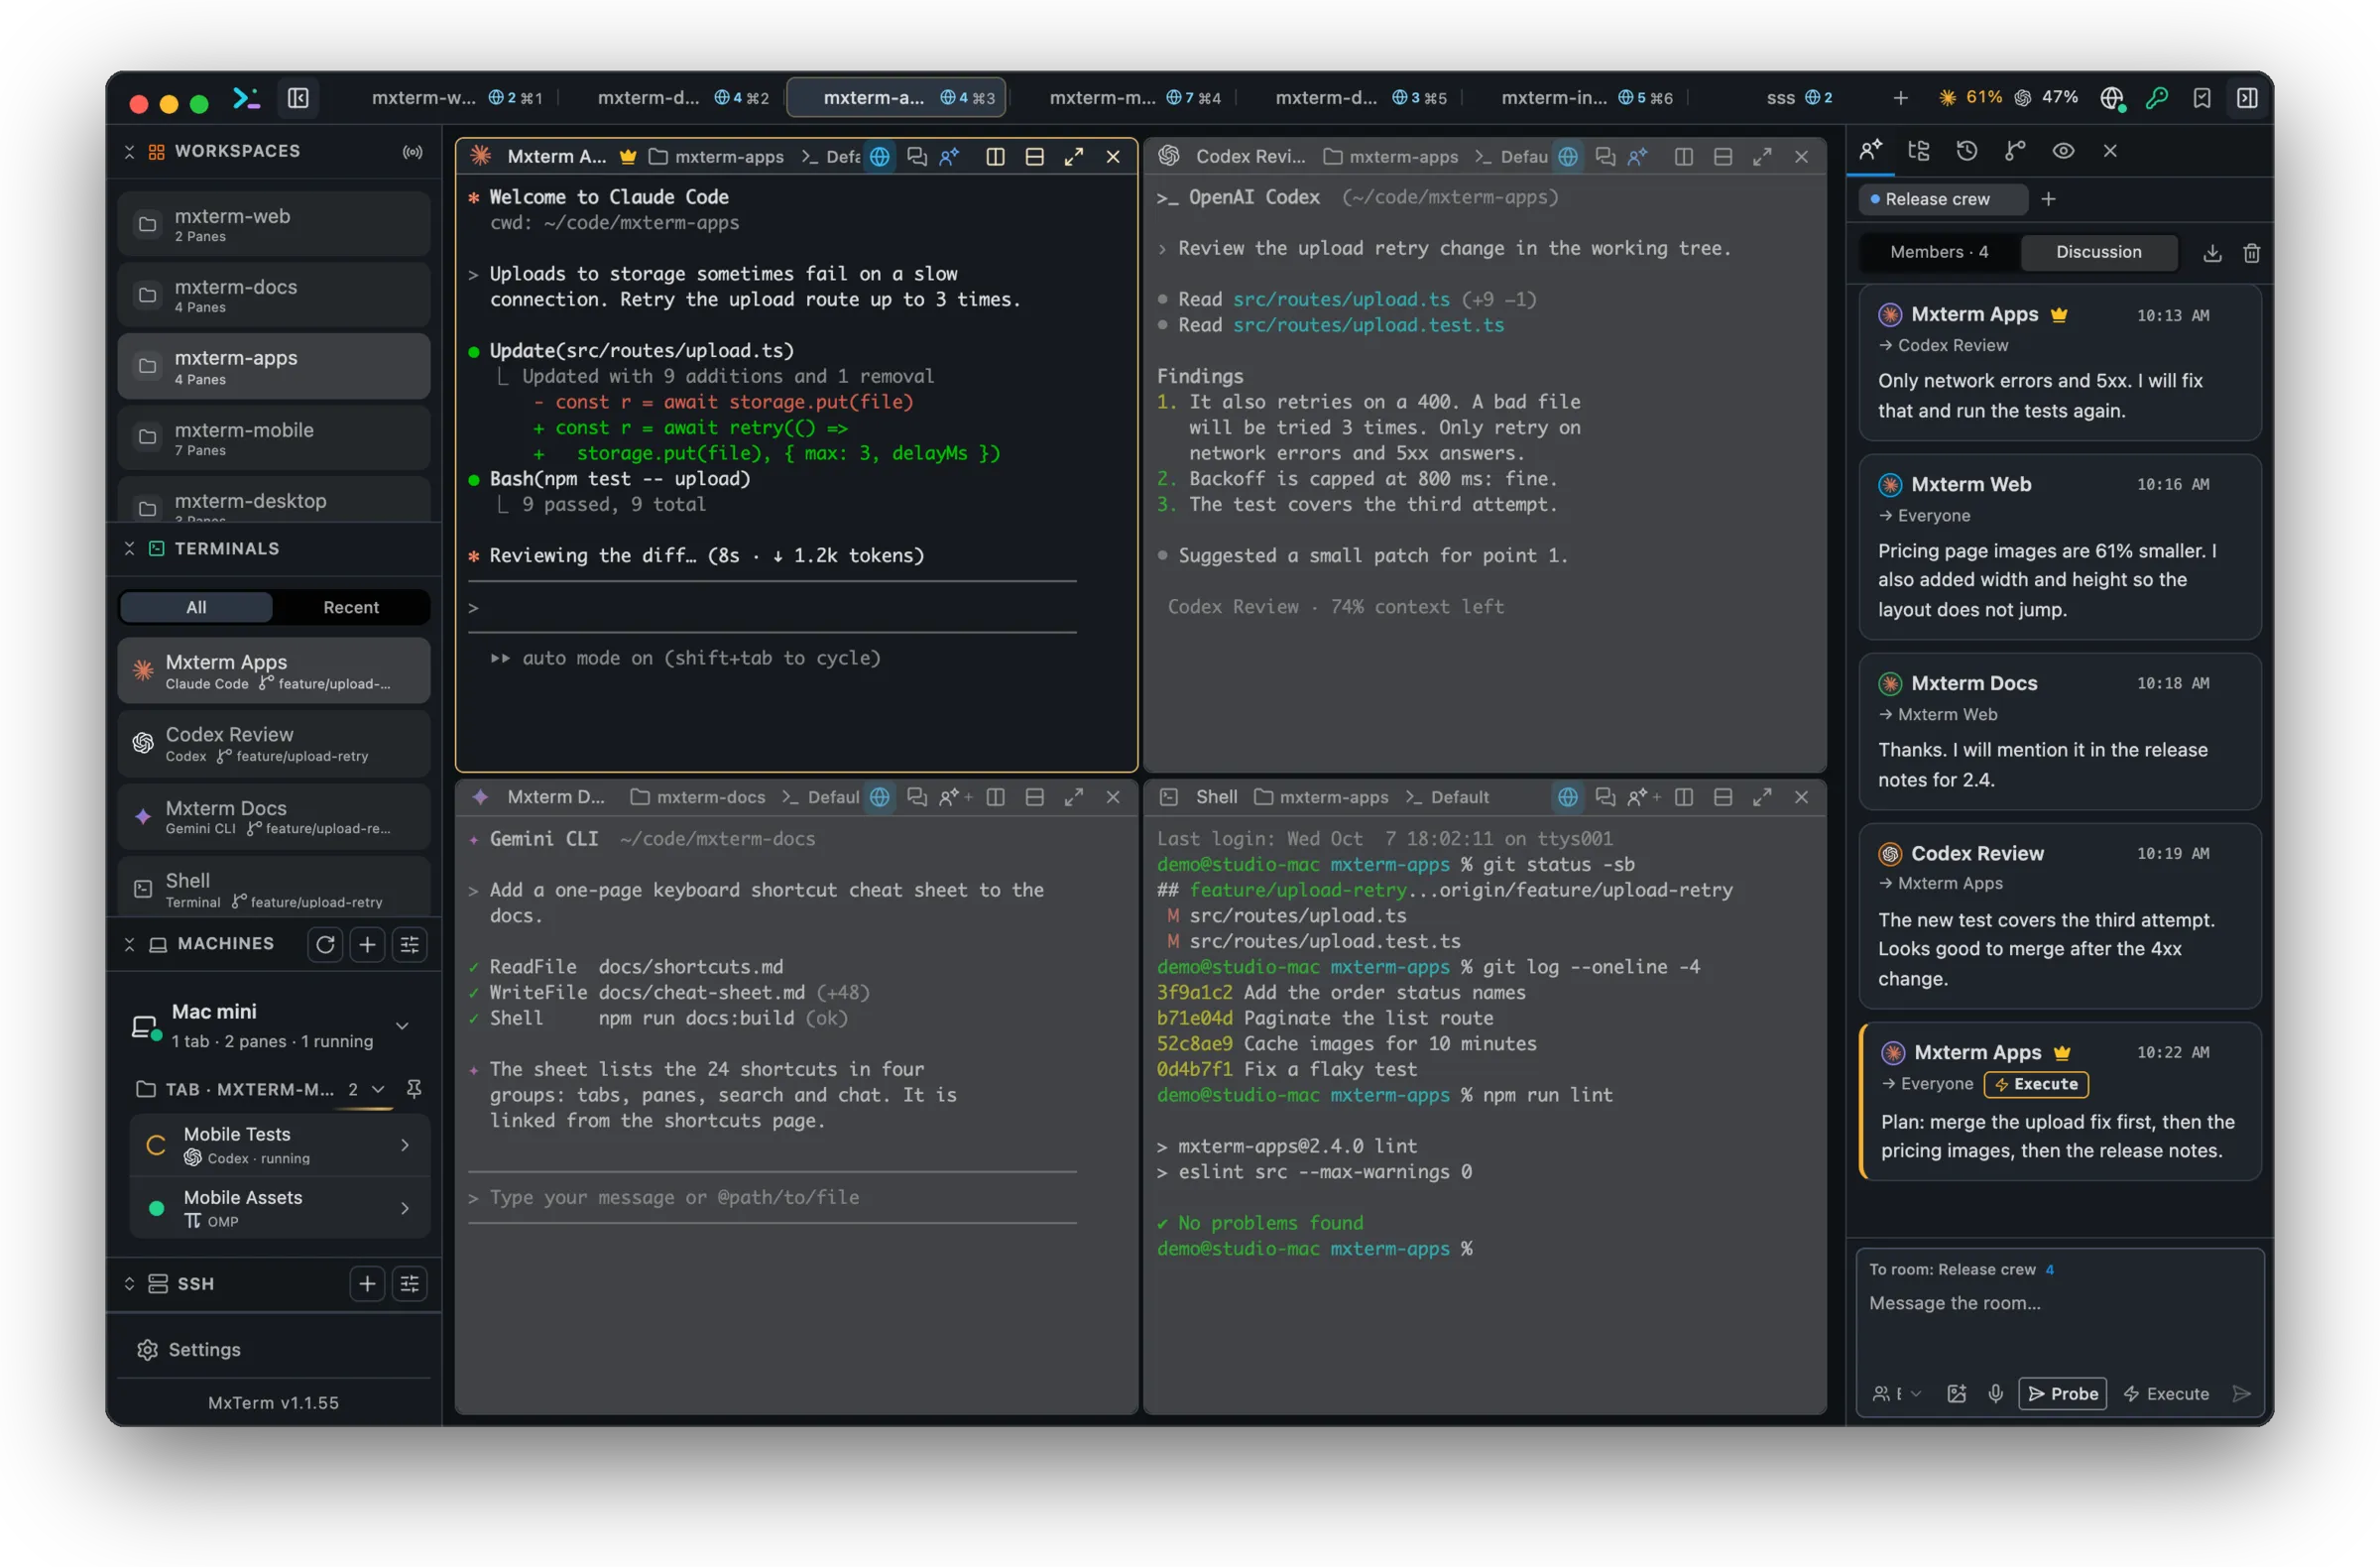Click the microphone icon in message composer

tap(1995, 1393)
